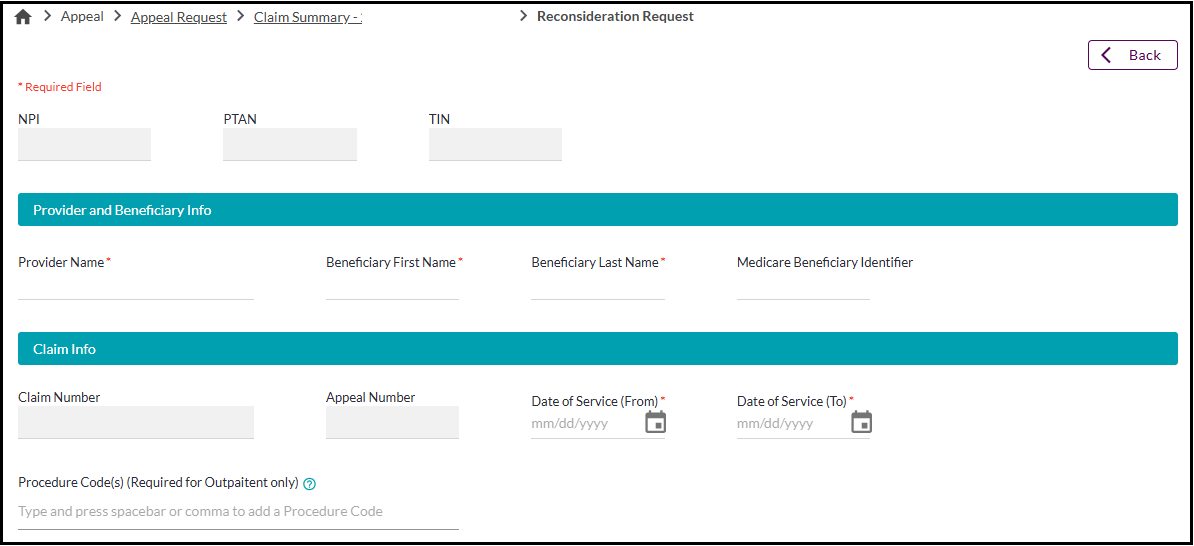Select the Medicare Beneficiary Identifier field
Screen dimensions: 1194x546
click(x=803, y=287)
